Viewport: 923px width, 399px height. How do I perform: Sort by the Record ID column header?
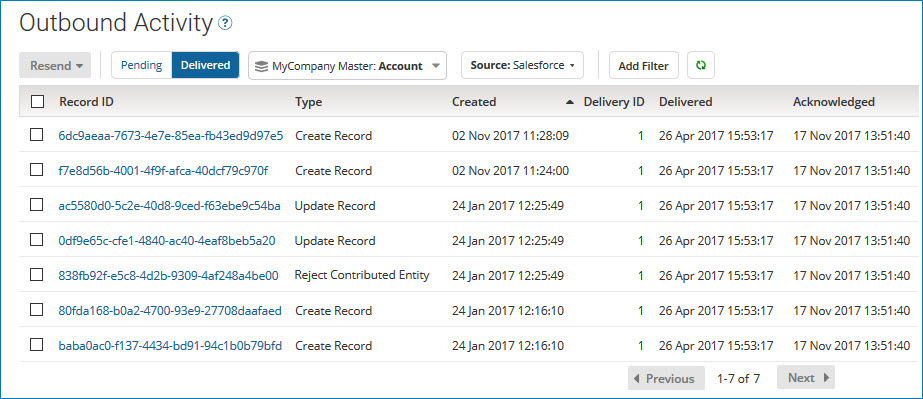[x=86, y=102]
